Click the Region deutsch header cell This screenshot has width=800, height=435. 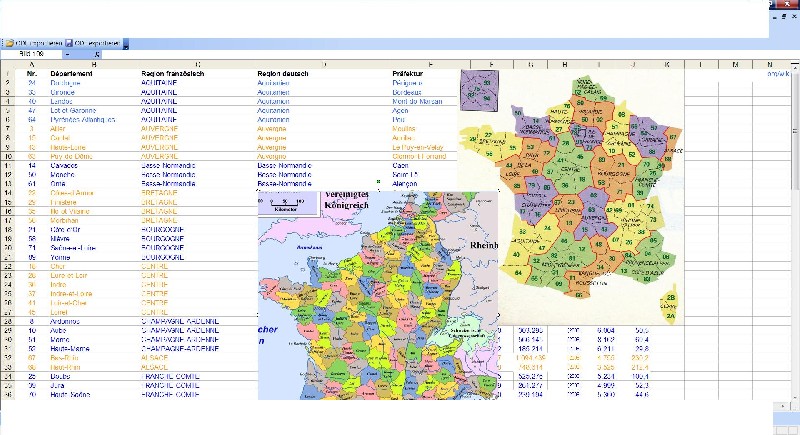tap(280, 74)
